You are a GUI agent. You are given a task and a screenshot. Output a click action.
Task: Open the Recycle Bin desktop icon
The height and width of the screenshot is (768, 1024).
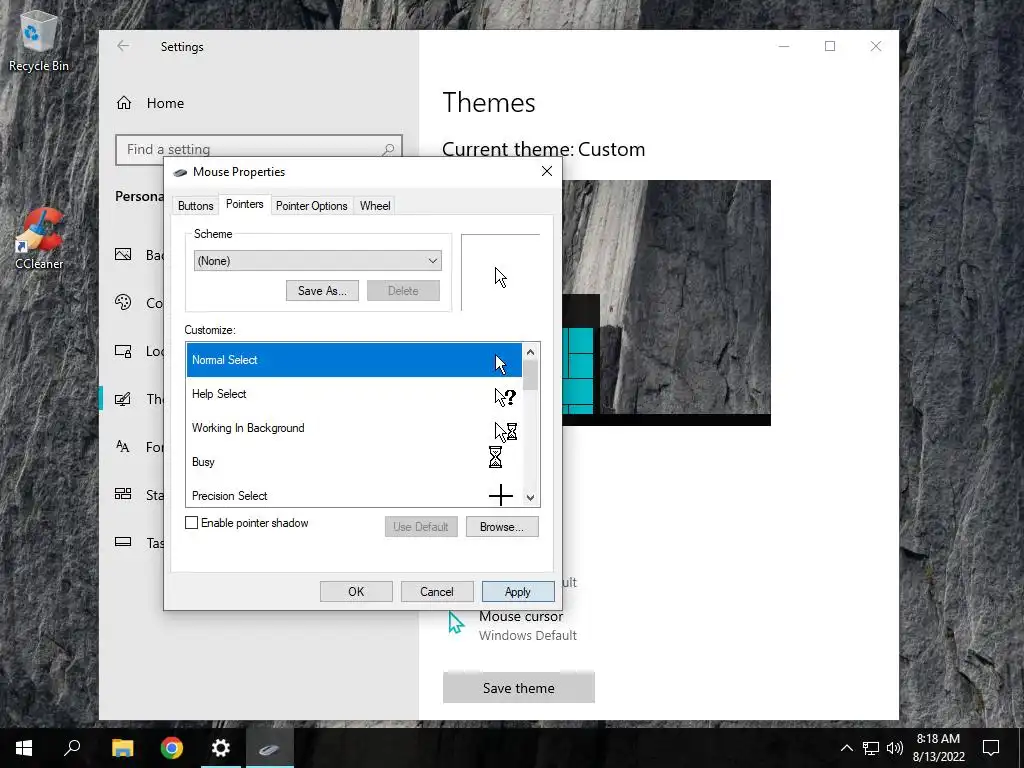[39, 42]
